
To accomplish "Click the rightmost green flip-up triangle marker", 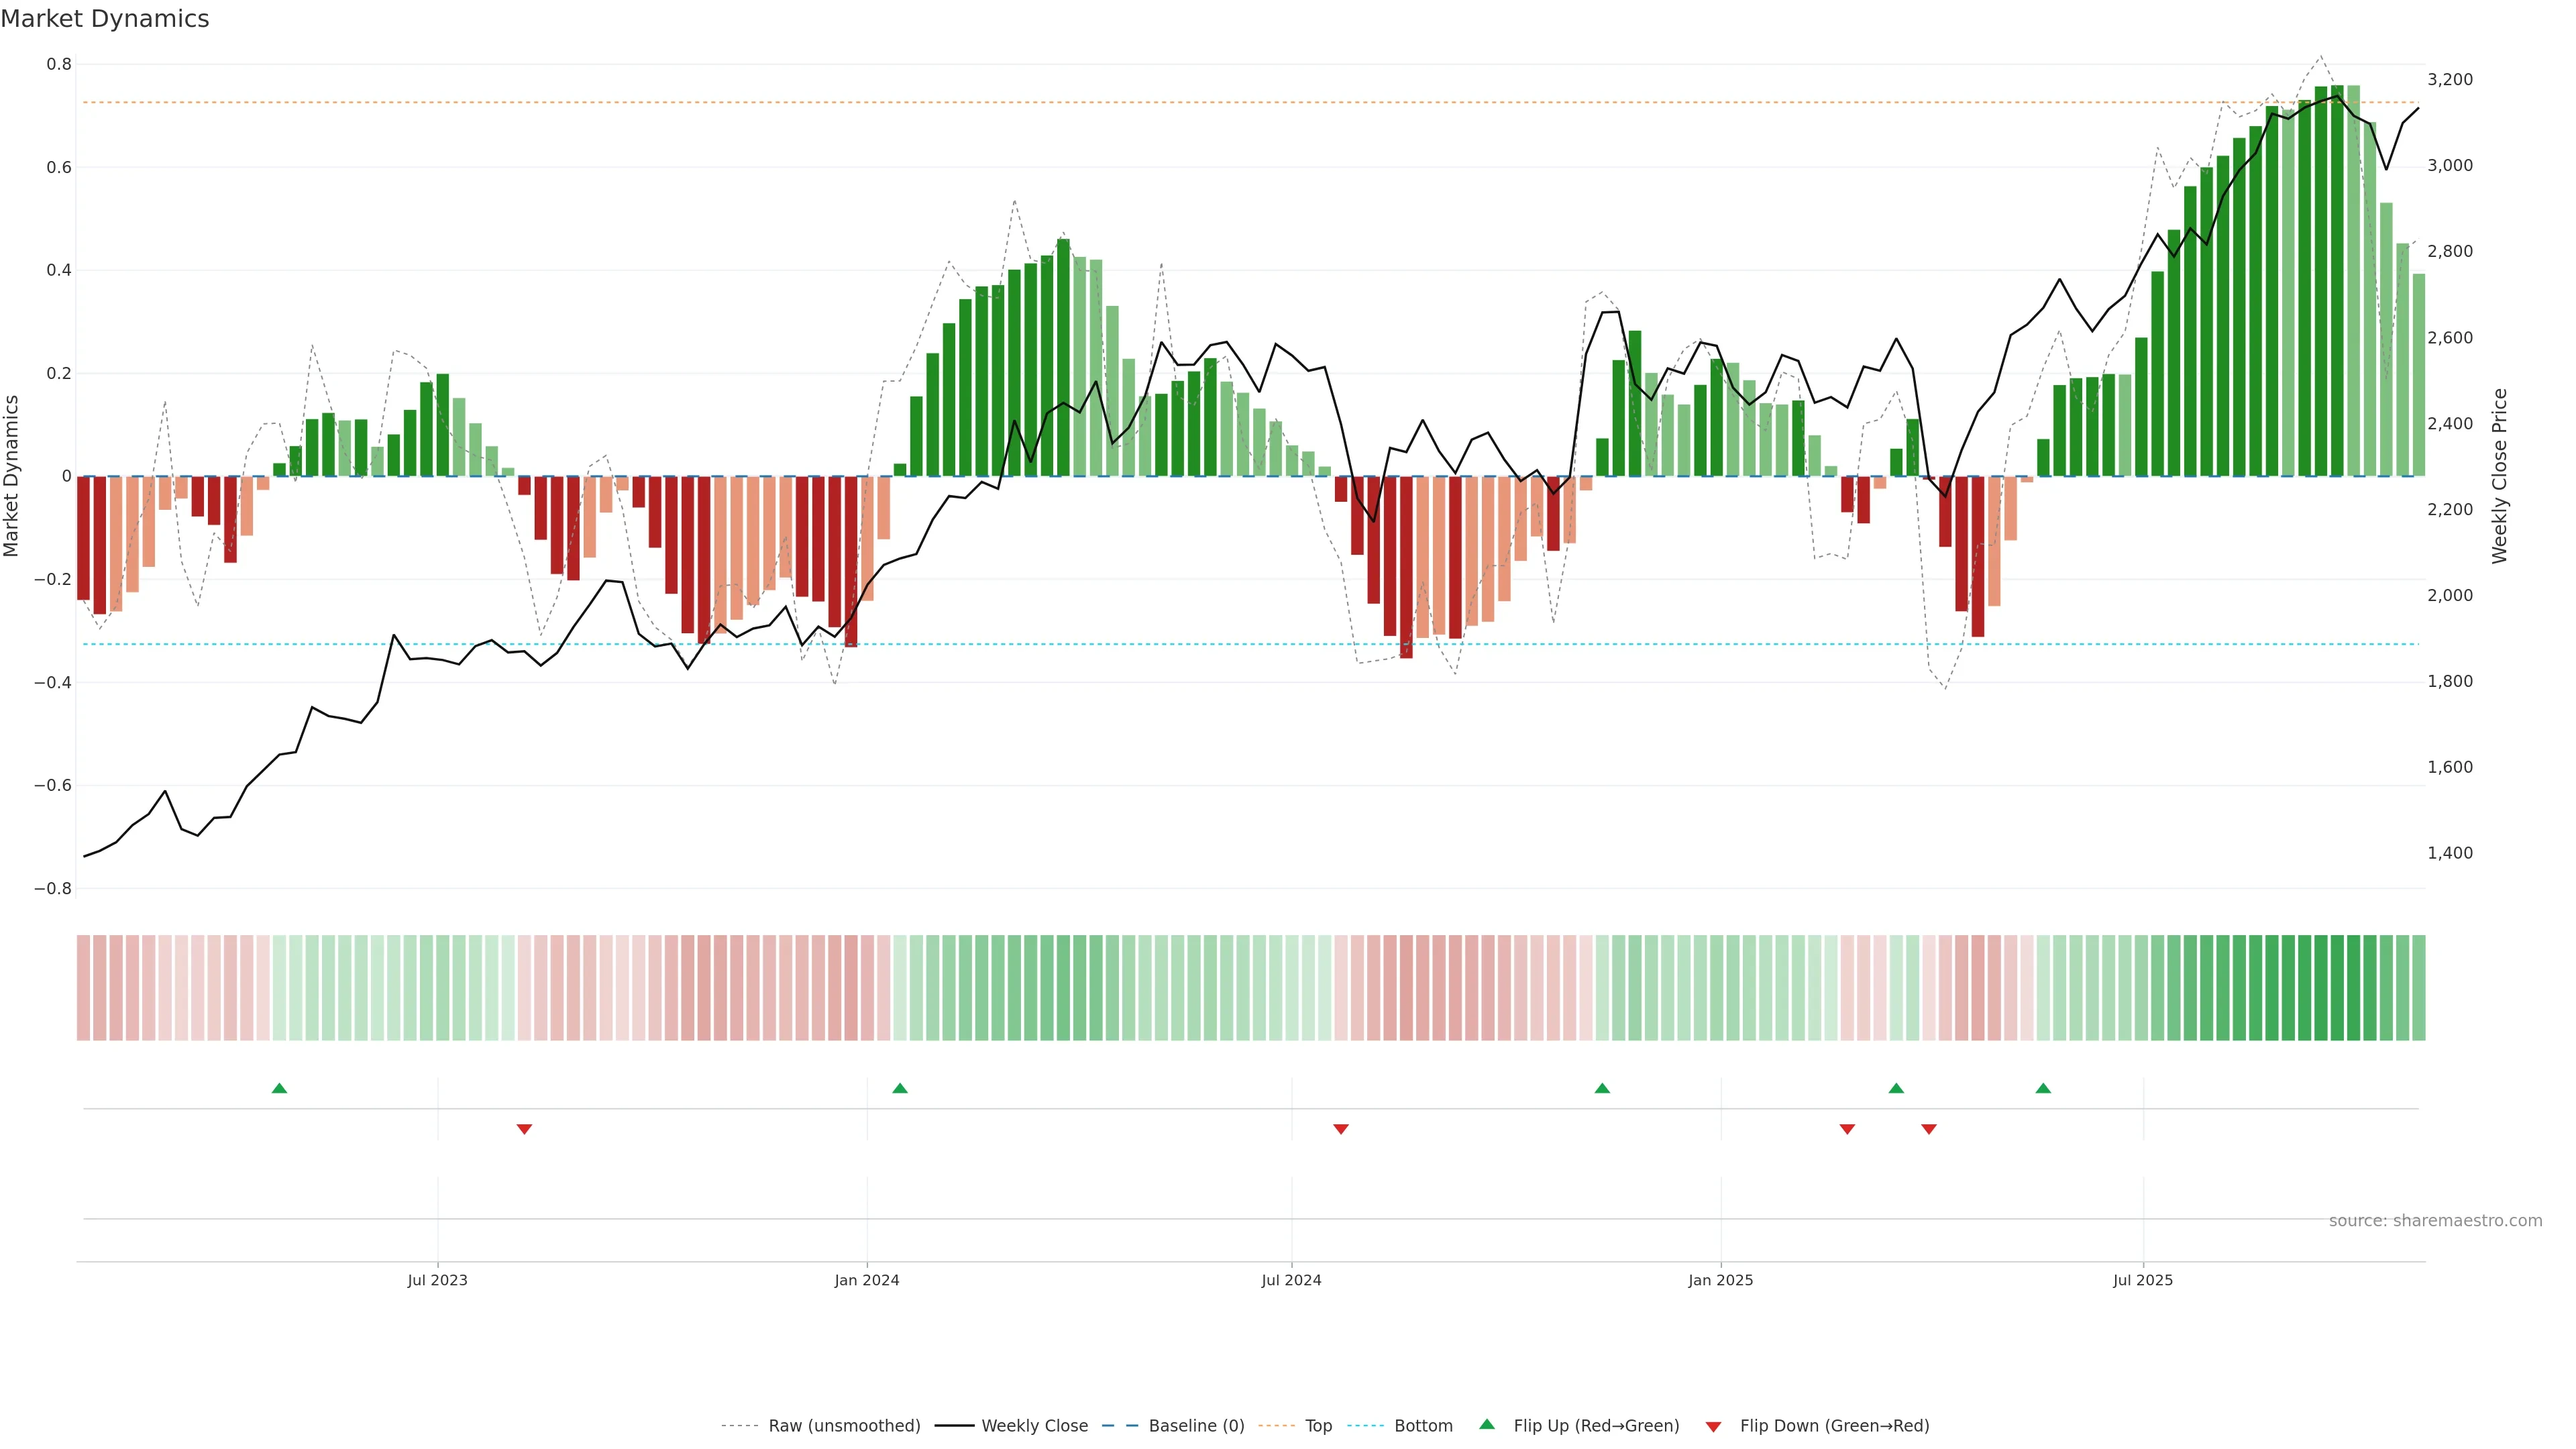I will 2043,1088.
